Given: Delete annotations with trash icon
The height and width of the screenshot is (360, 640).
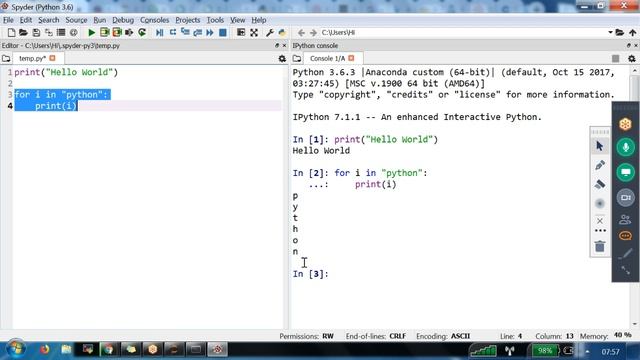Looking at the screenshot, I should point(600,247).
